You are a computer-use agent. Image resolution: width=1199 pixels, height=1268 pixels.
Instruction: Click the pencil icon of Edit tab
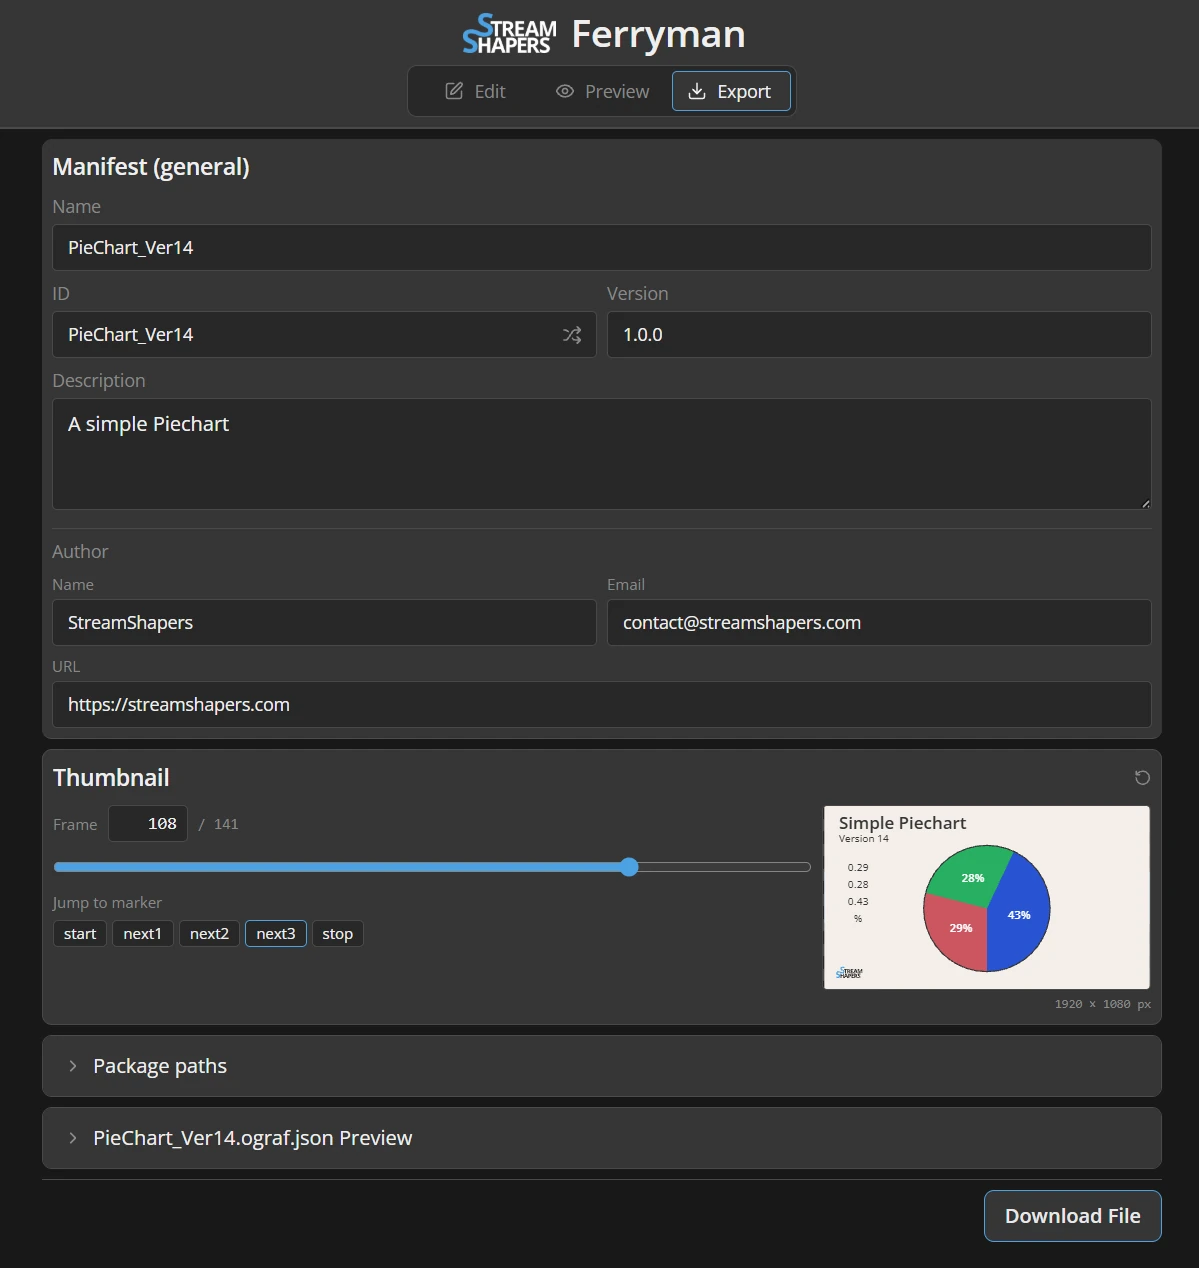[454, 91]
